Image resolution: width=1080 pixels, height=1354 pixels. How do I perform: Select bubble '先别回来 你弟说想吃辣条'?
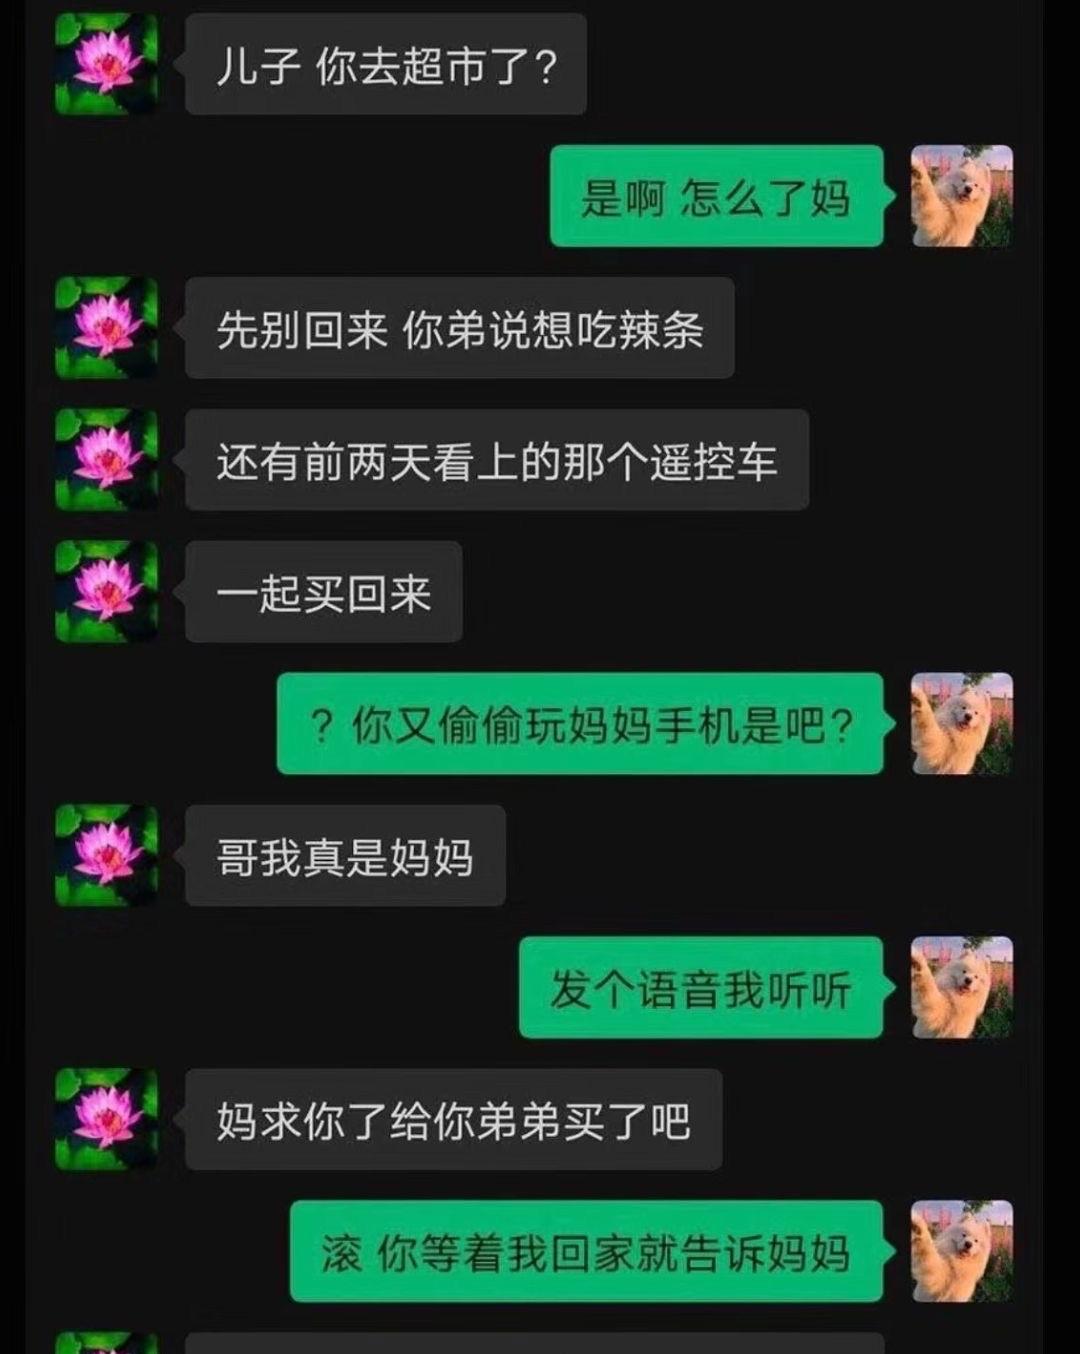point(460,328)
